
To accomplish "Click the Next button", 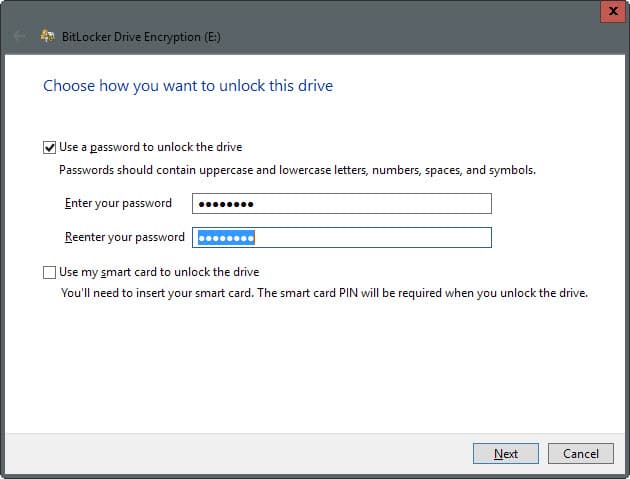I will click(505, 453).
